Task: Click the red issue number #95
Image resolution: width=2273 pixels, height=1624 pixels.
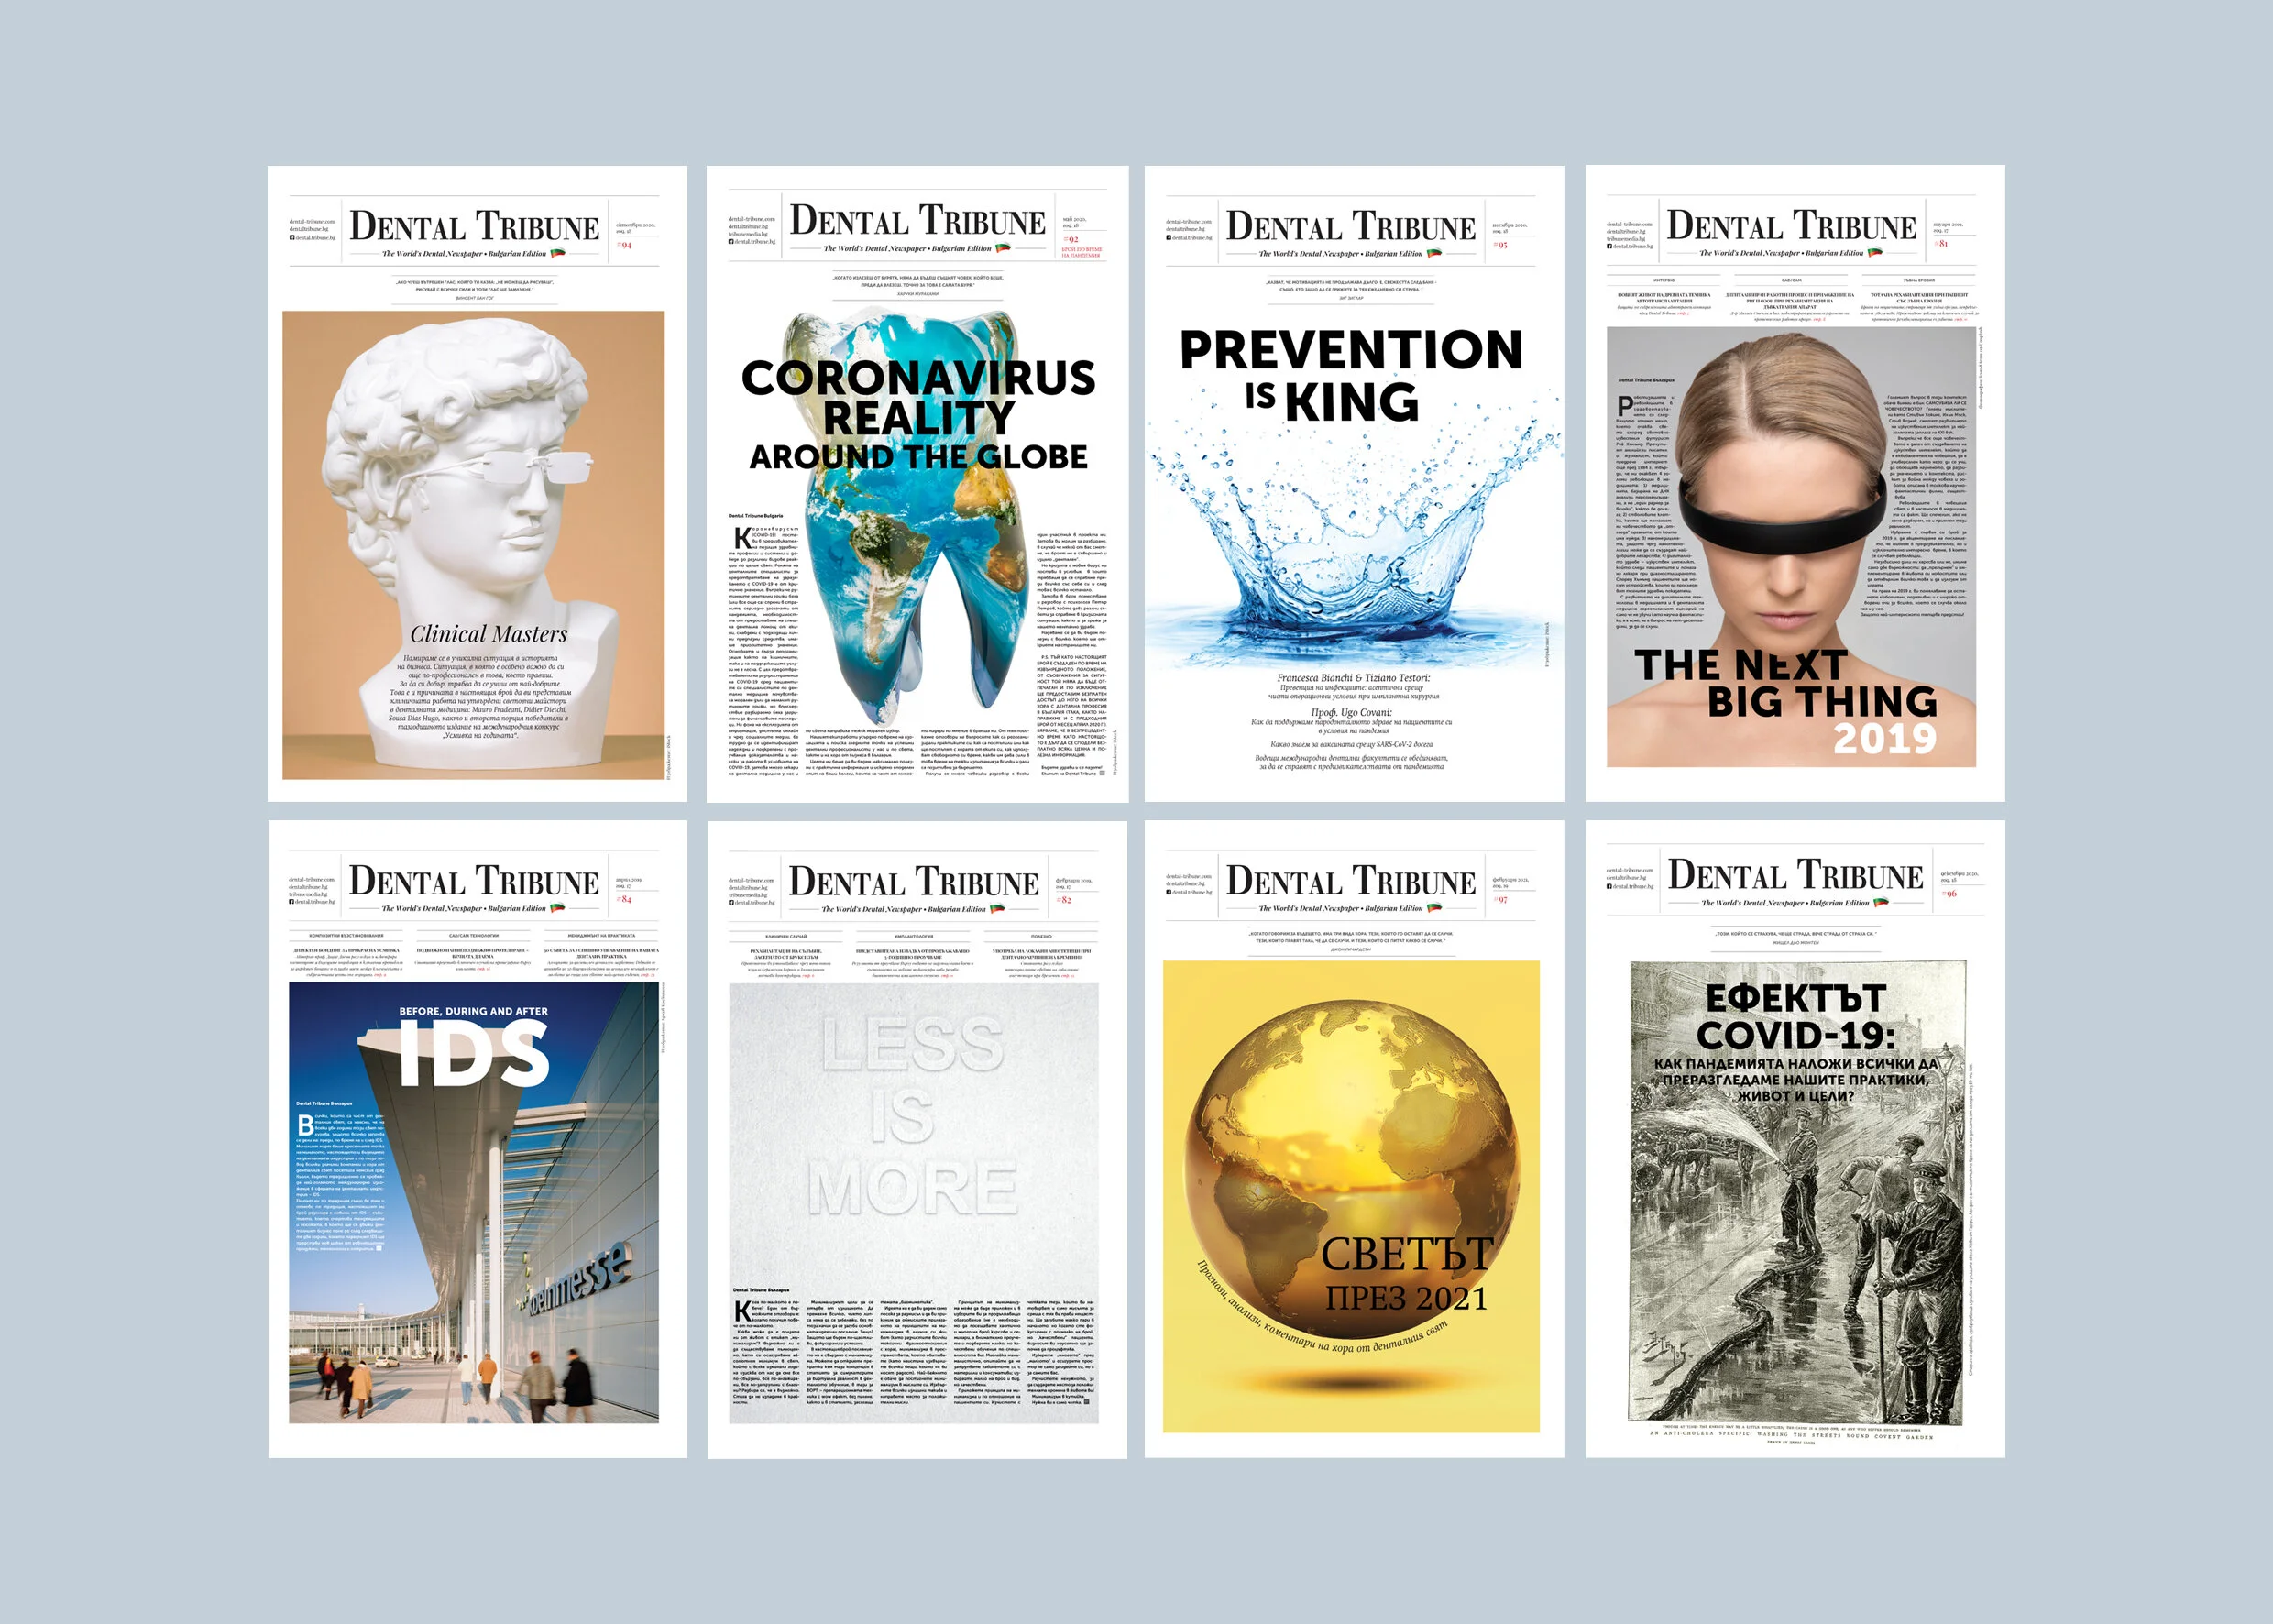Action: click(1500, 245)
